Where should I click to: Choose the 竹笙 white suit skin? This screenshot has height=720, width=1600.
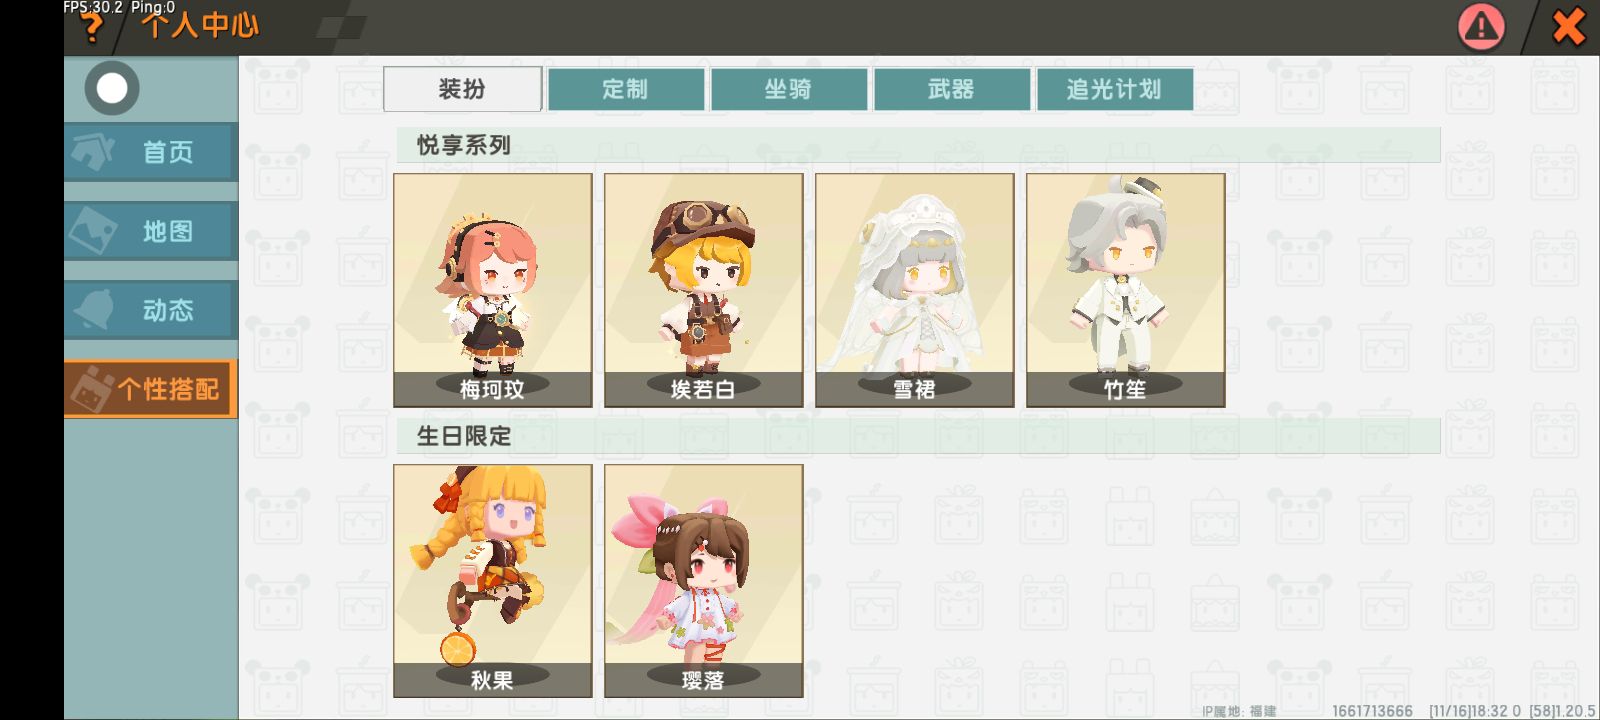[x=1126, y=290]
